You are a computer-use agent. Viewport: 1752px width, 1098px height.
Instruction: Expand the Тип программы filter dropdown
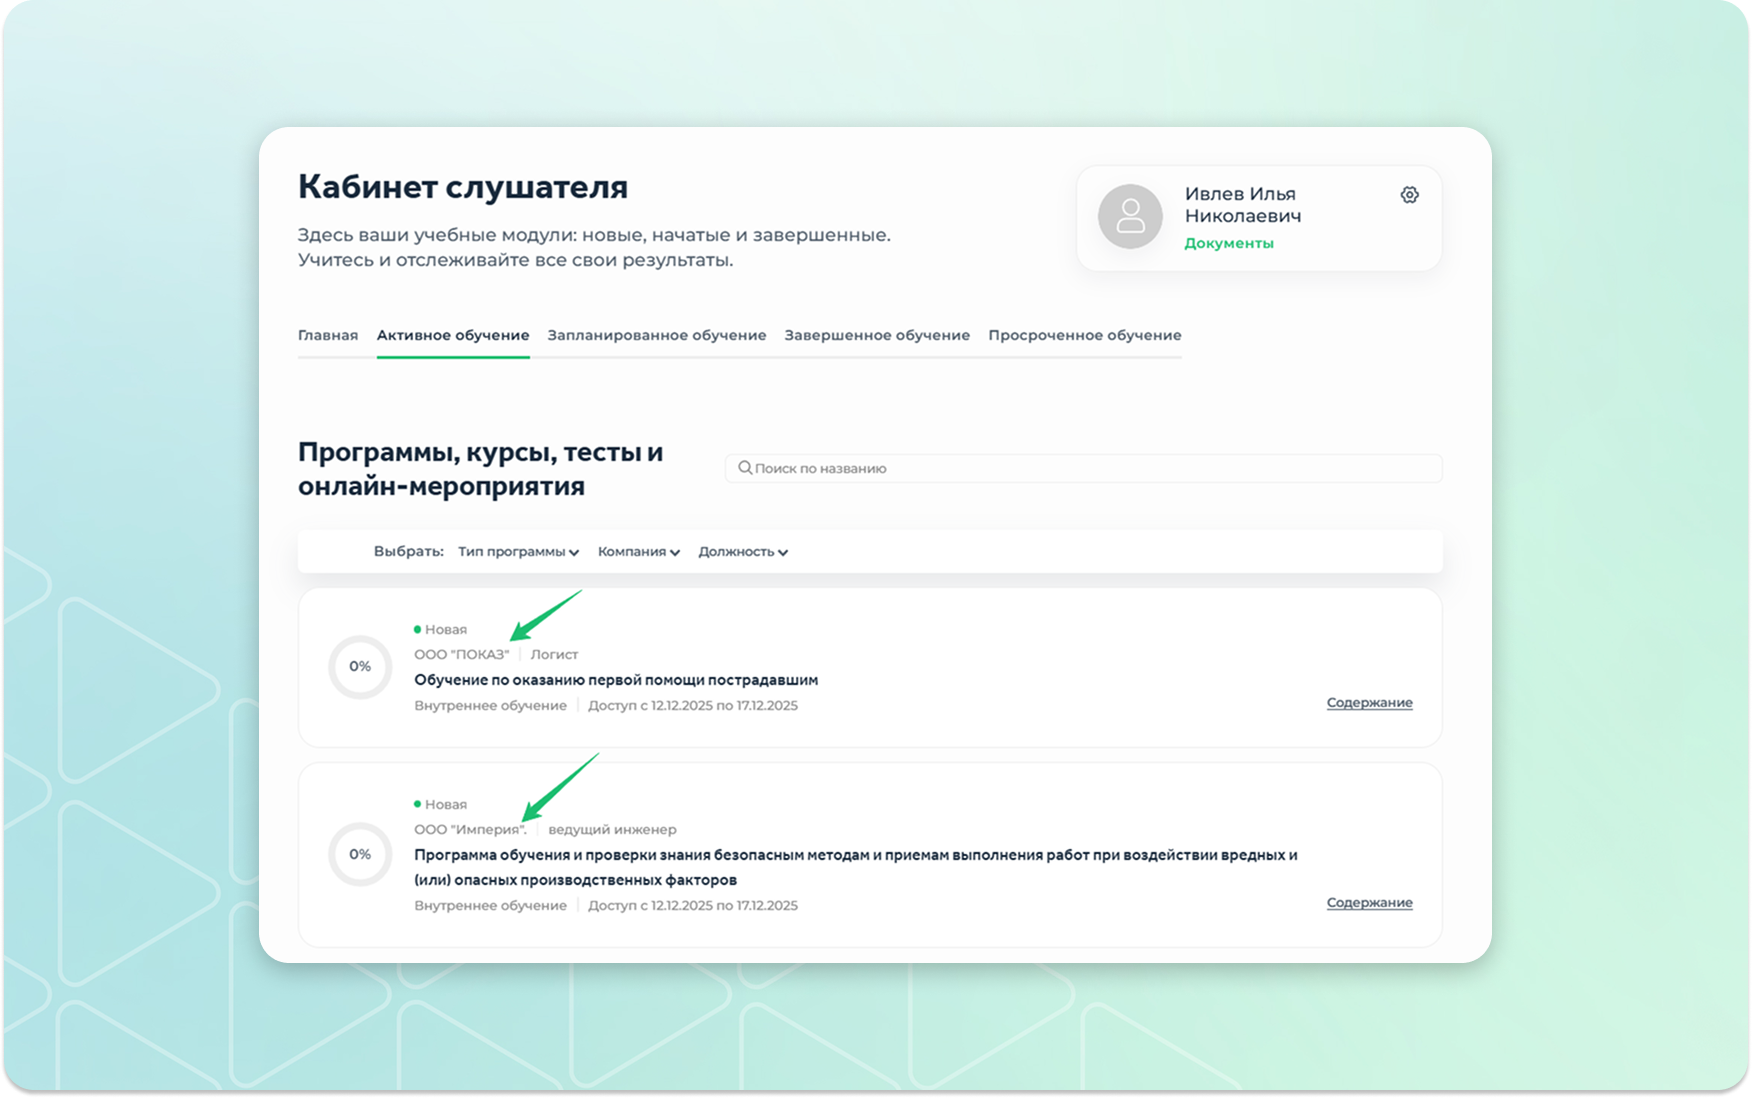tap(518, 552)
